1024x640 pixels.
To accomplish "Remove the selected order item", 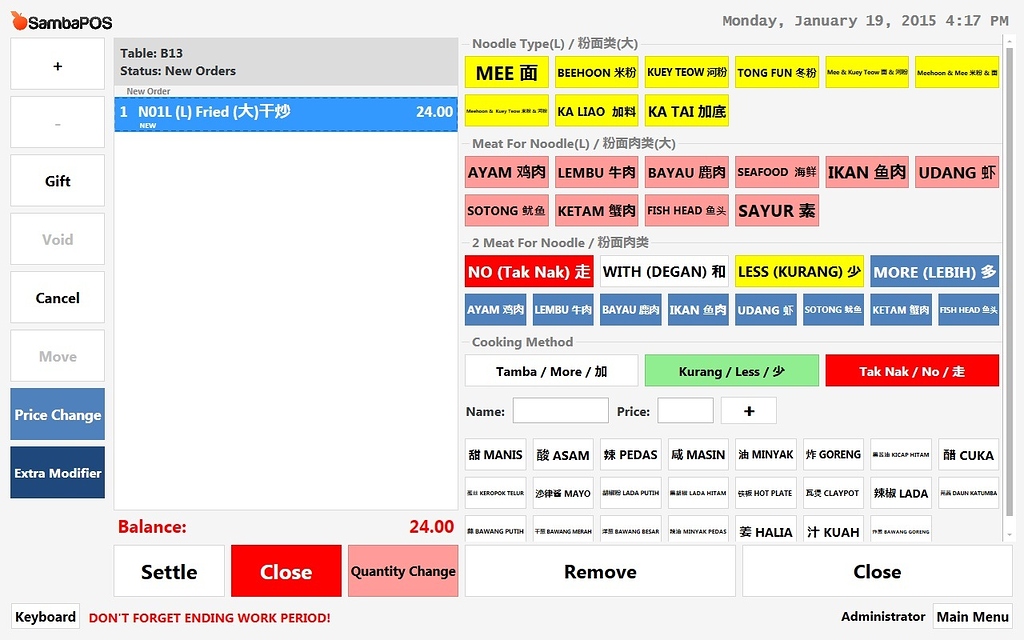I will coord(599,571).
